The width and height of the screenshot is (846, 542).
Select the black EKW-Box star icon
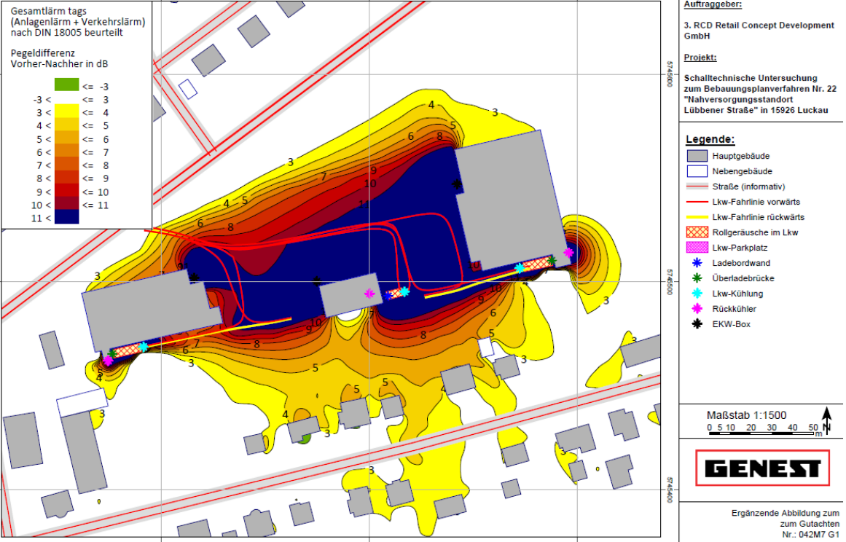[x=694, y=325]
